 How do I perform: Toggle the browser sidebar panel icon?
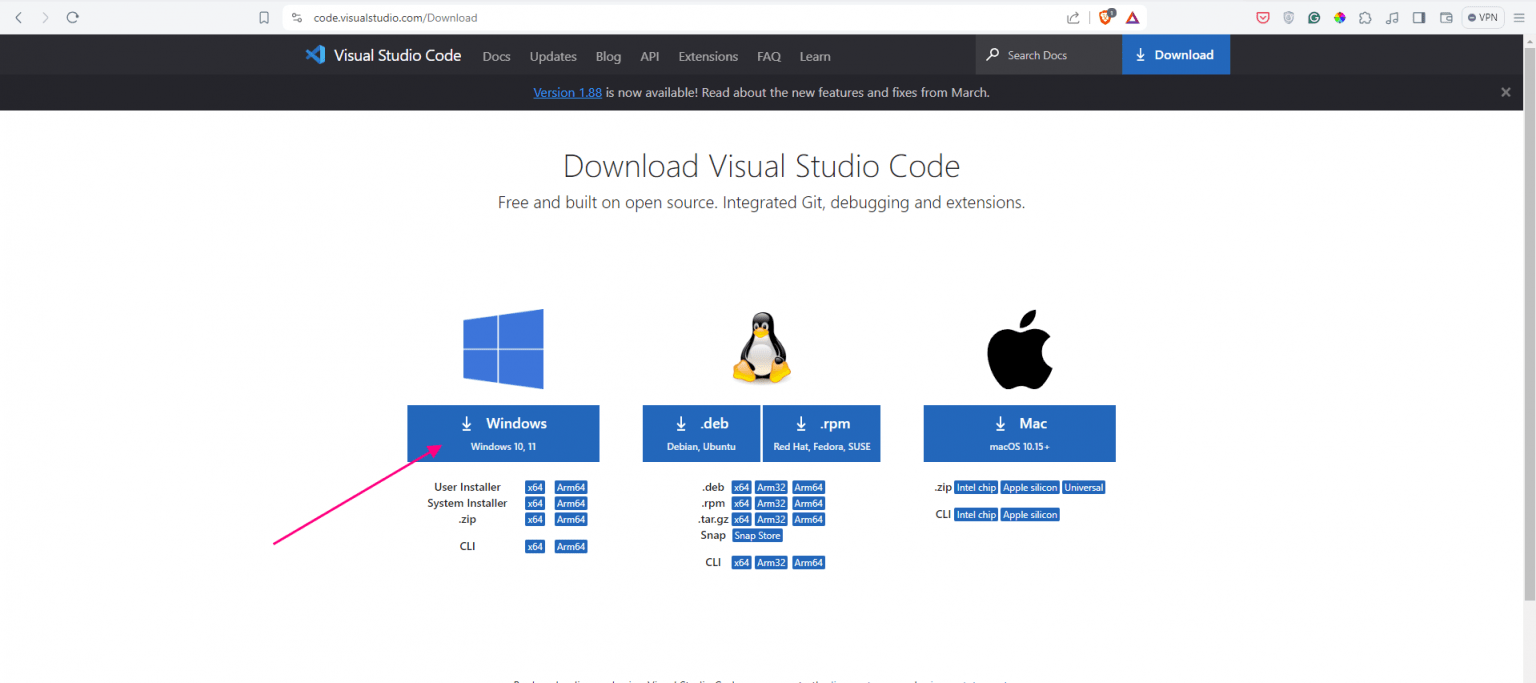coord(1418,17)
